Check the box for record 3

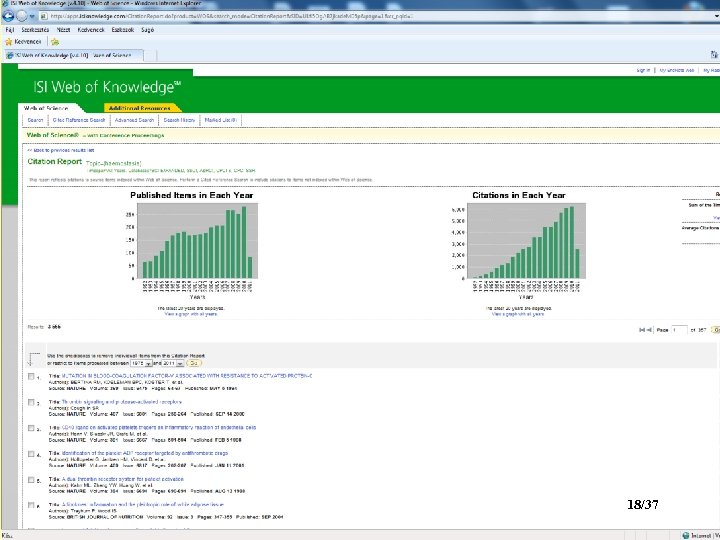[31, 428]
